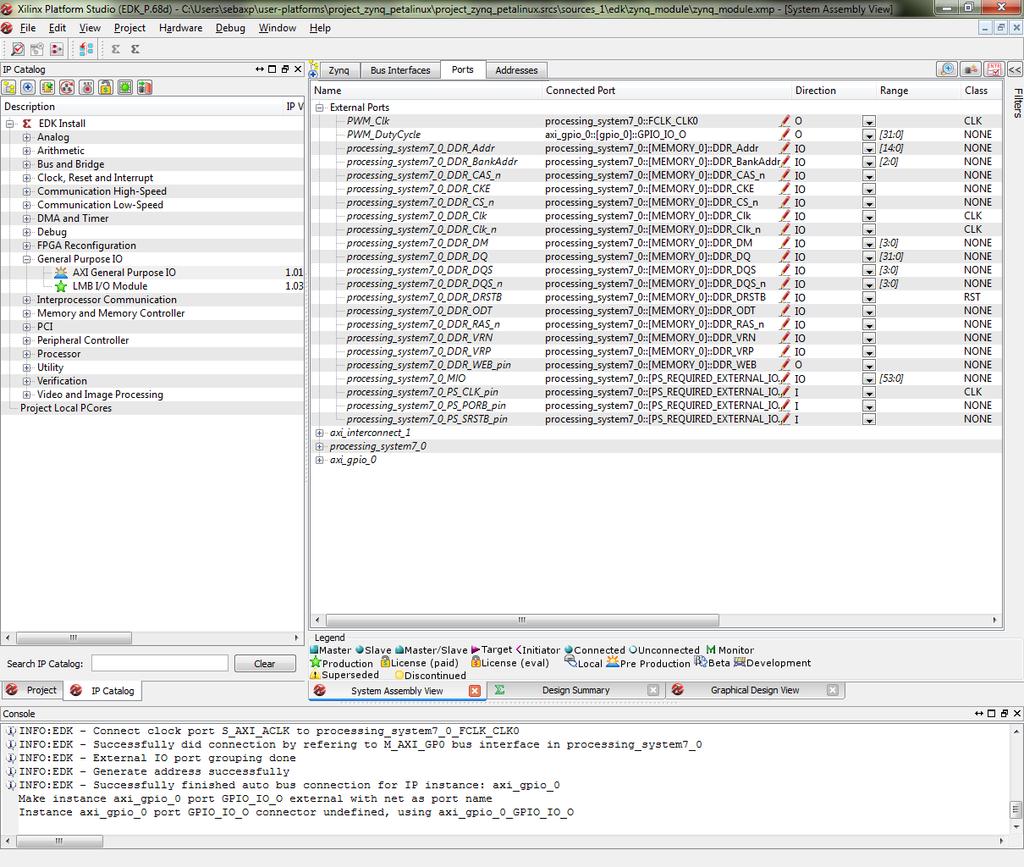Click the camera-style icon in the main toolbar
1024x867 pixels.
pos(37,49)
